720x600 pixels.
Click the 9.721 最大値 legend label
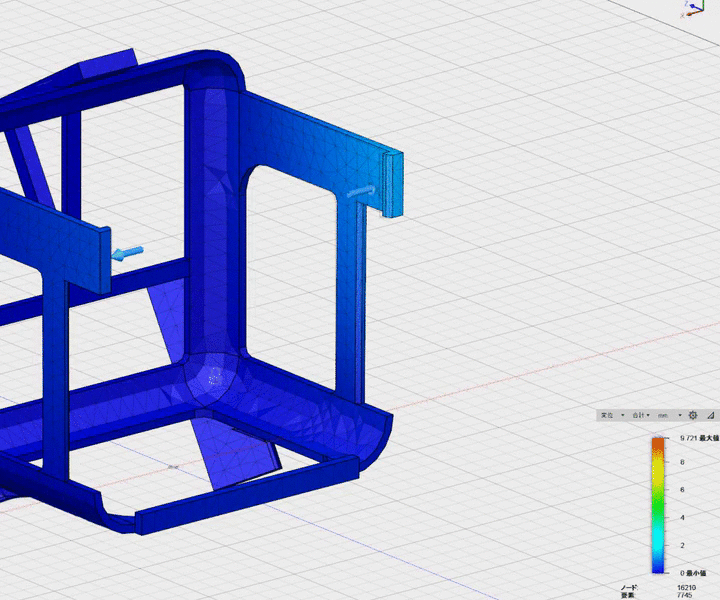[x=699, y=438]
